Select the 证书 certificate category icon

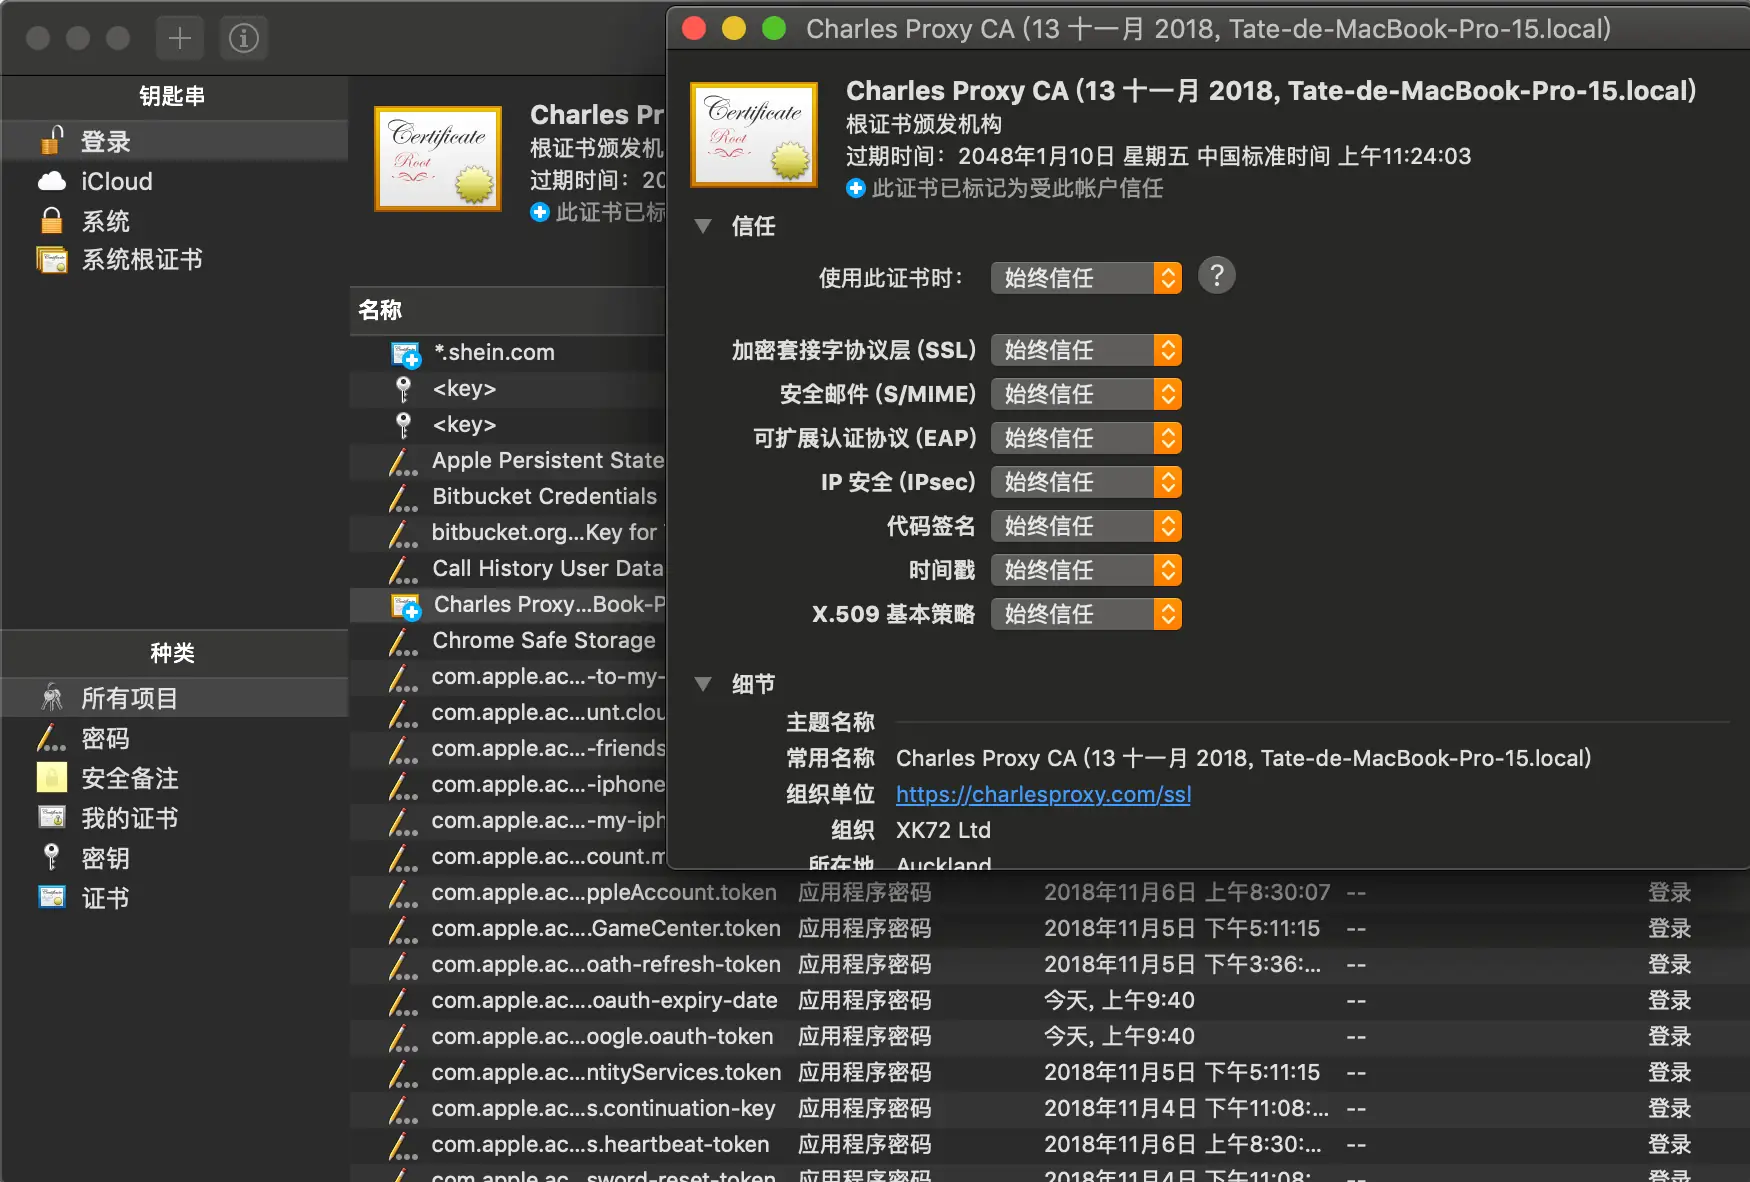click(52, 897)
